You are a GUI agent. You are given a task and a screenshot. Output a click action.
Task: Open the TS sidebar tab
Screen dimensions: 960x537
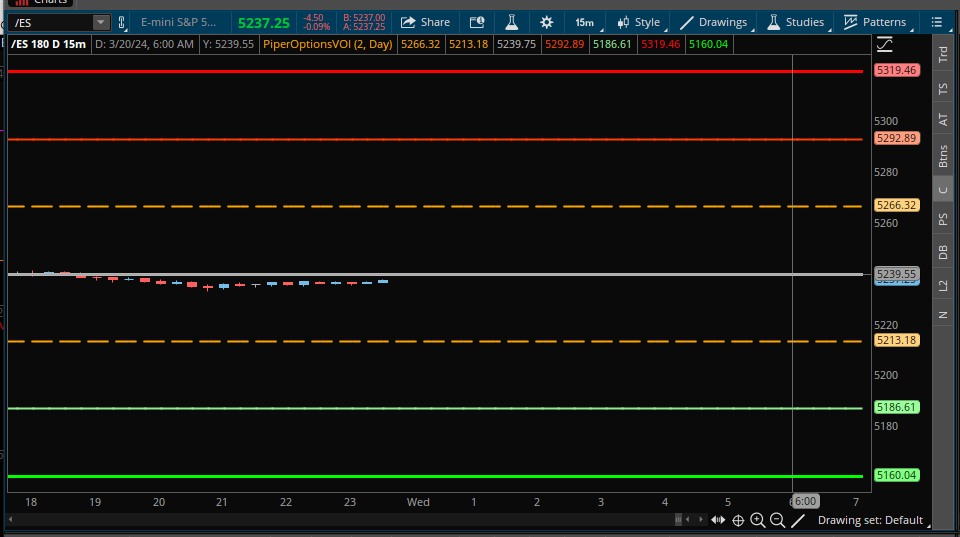943,89
